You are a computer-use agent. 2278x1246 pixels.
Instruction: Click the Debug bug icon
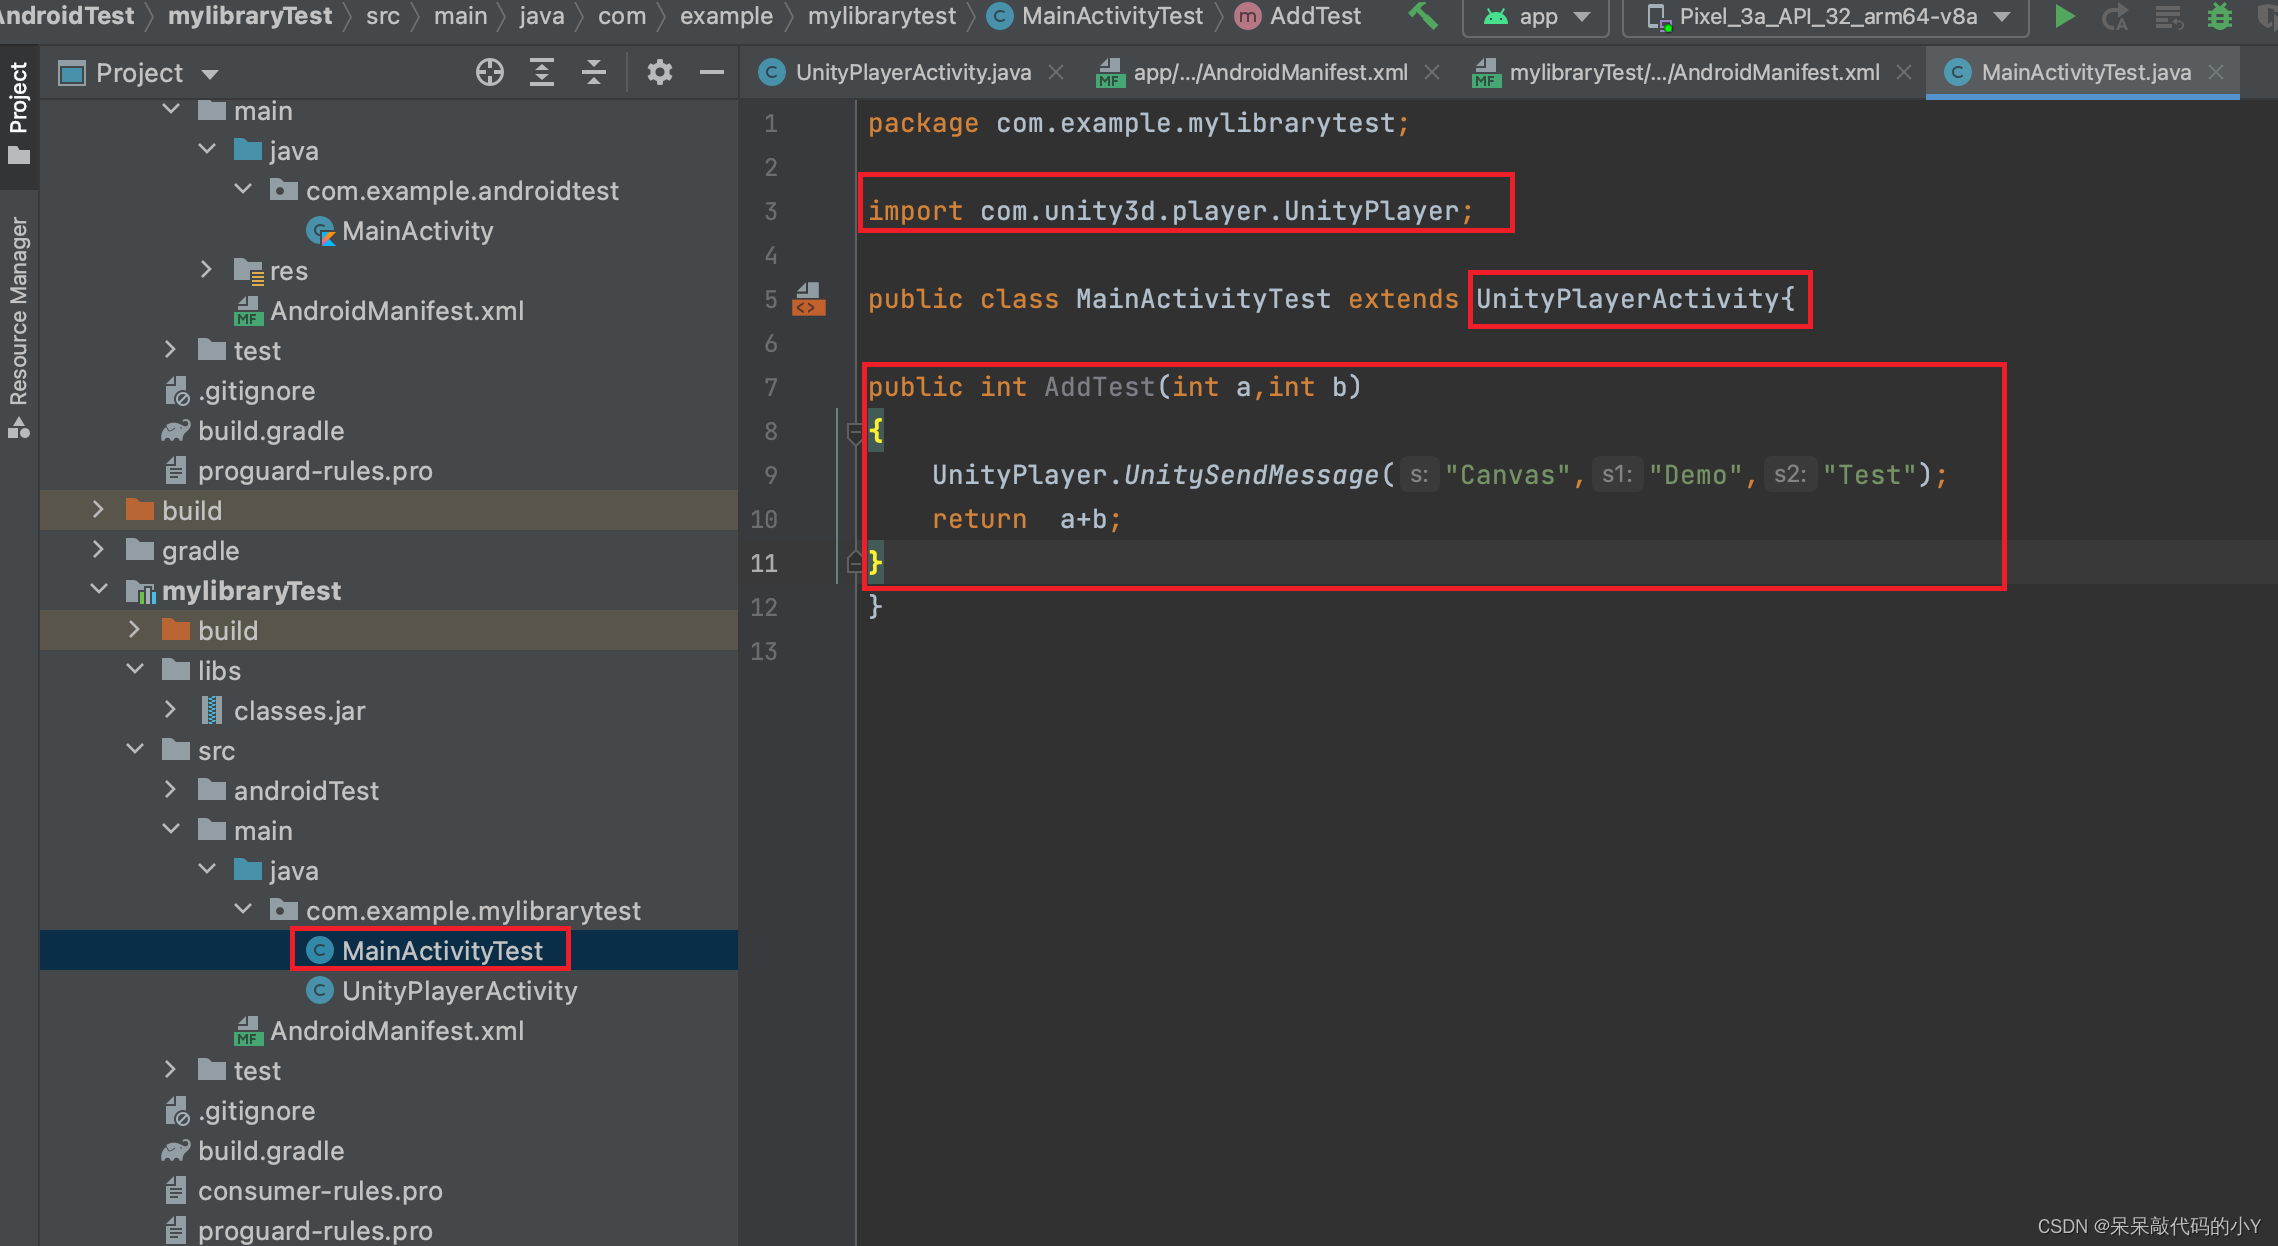(2220, 17)
